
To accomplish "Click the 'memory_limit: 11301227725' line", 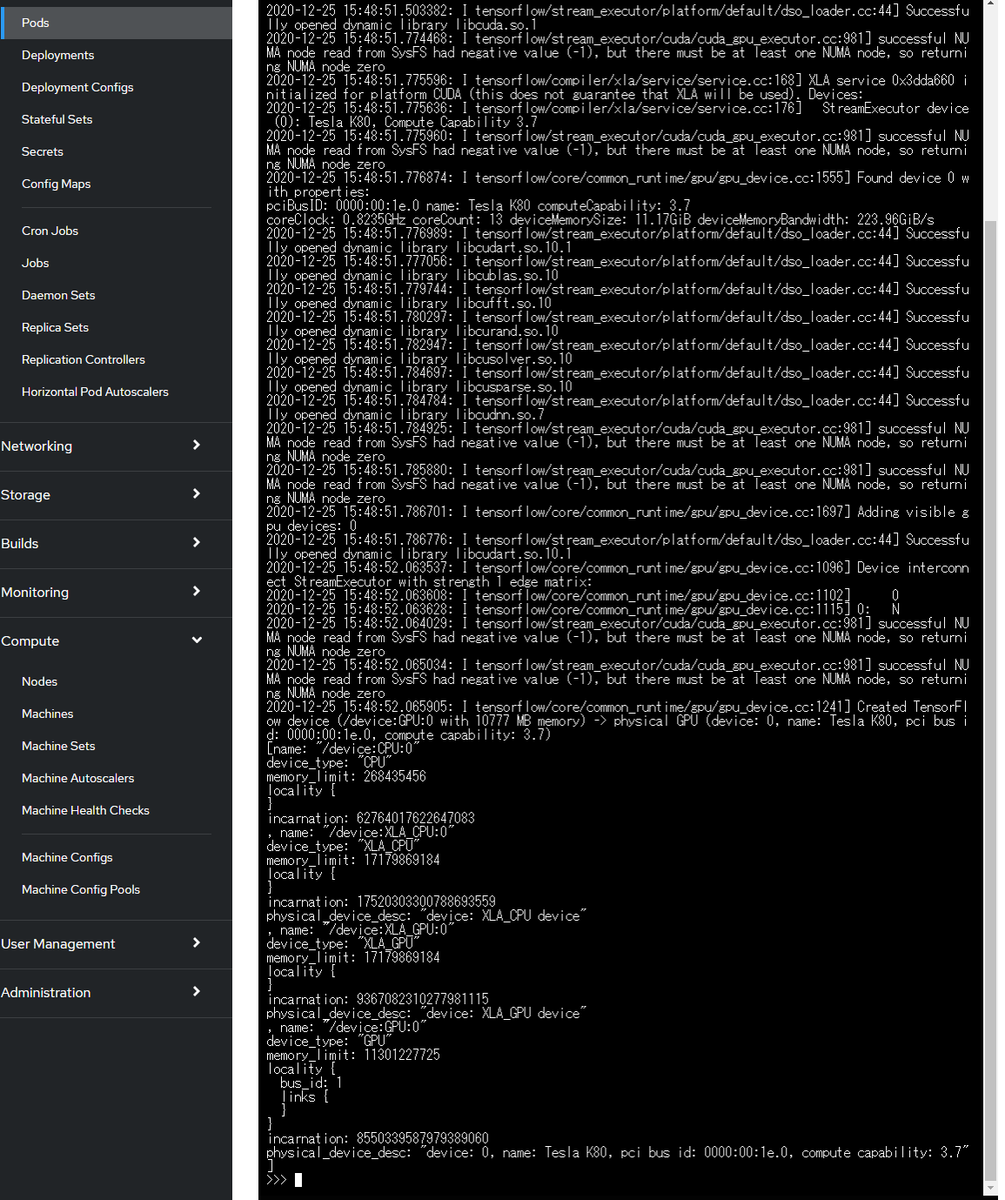I will 353,1055.
